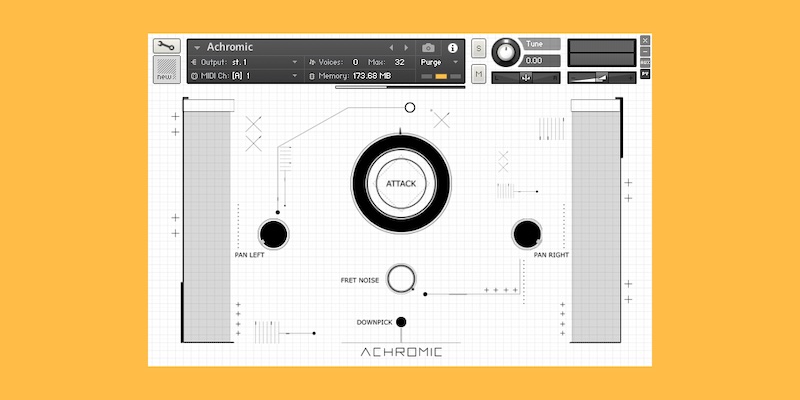800x400 pixels.
Task: Go to previous instrument with left arrow
Action: (391, 47)
